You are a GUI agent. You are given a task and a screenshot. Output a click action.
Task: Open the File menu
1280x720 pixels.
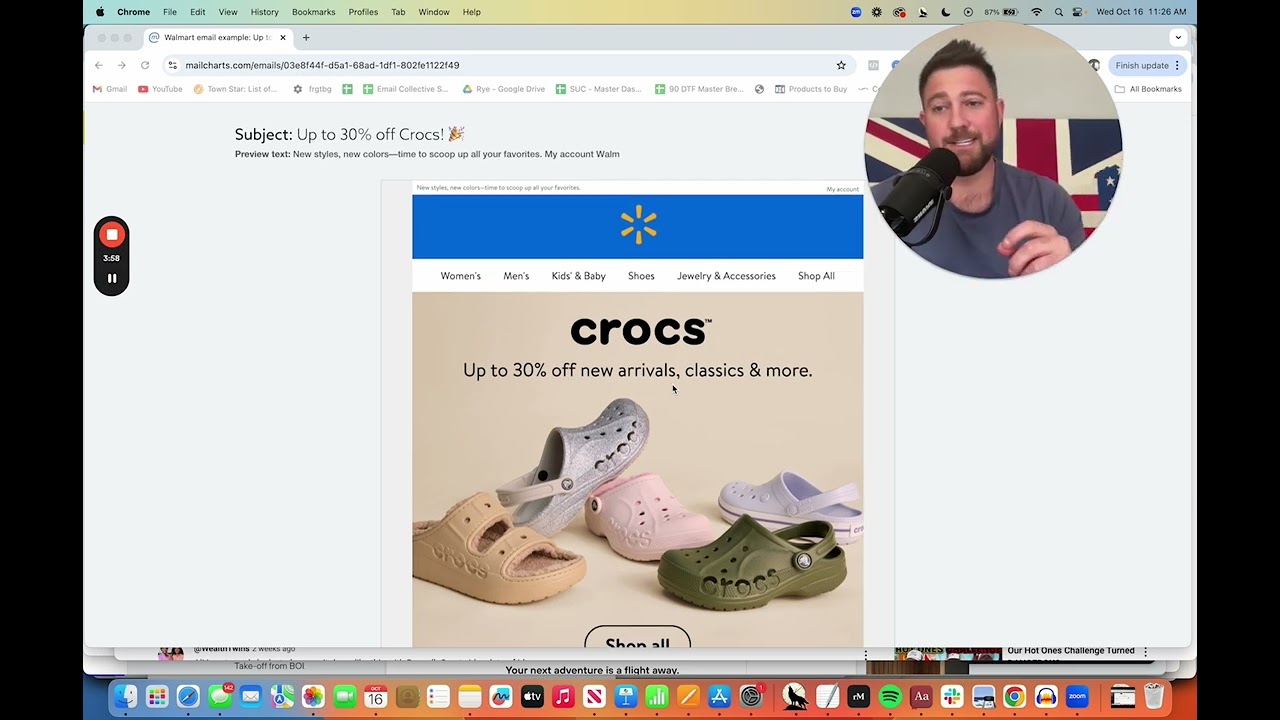point(170,12)
